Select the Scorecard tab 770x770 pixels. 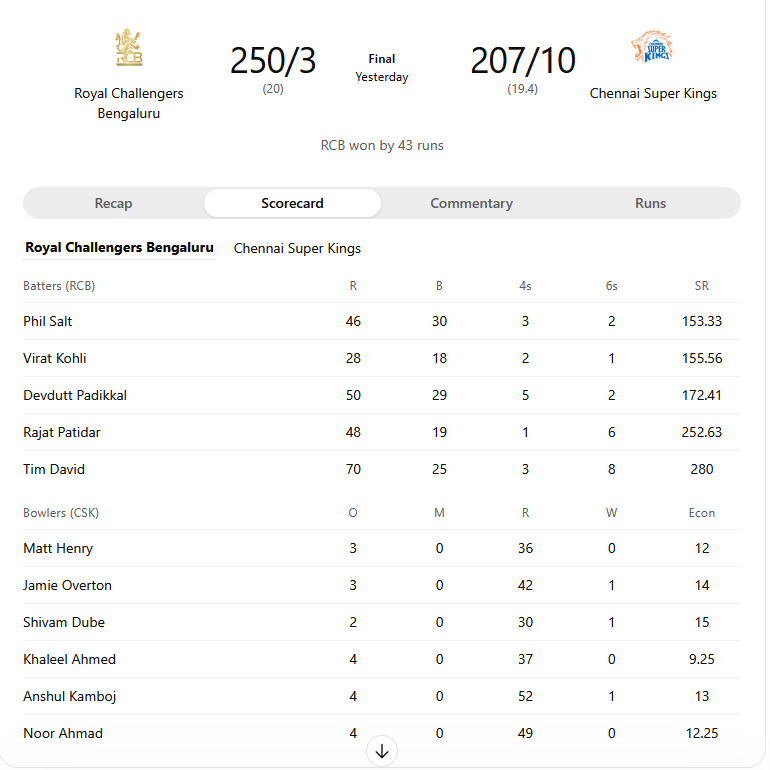292,203
